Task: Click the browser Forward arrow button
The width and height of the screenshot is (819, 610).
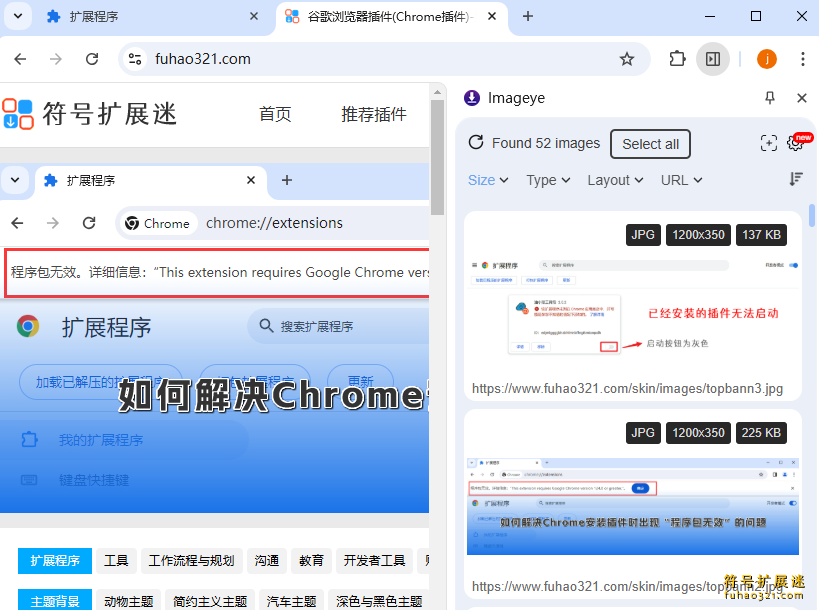Action: 55,59
